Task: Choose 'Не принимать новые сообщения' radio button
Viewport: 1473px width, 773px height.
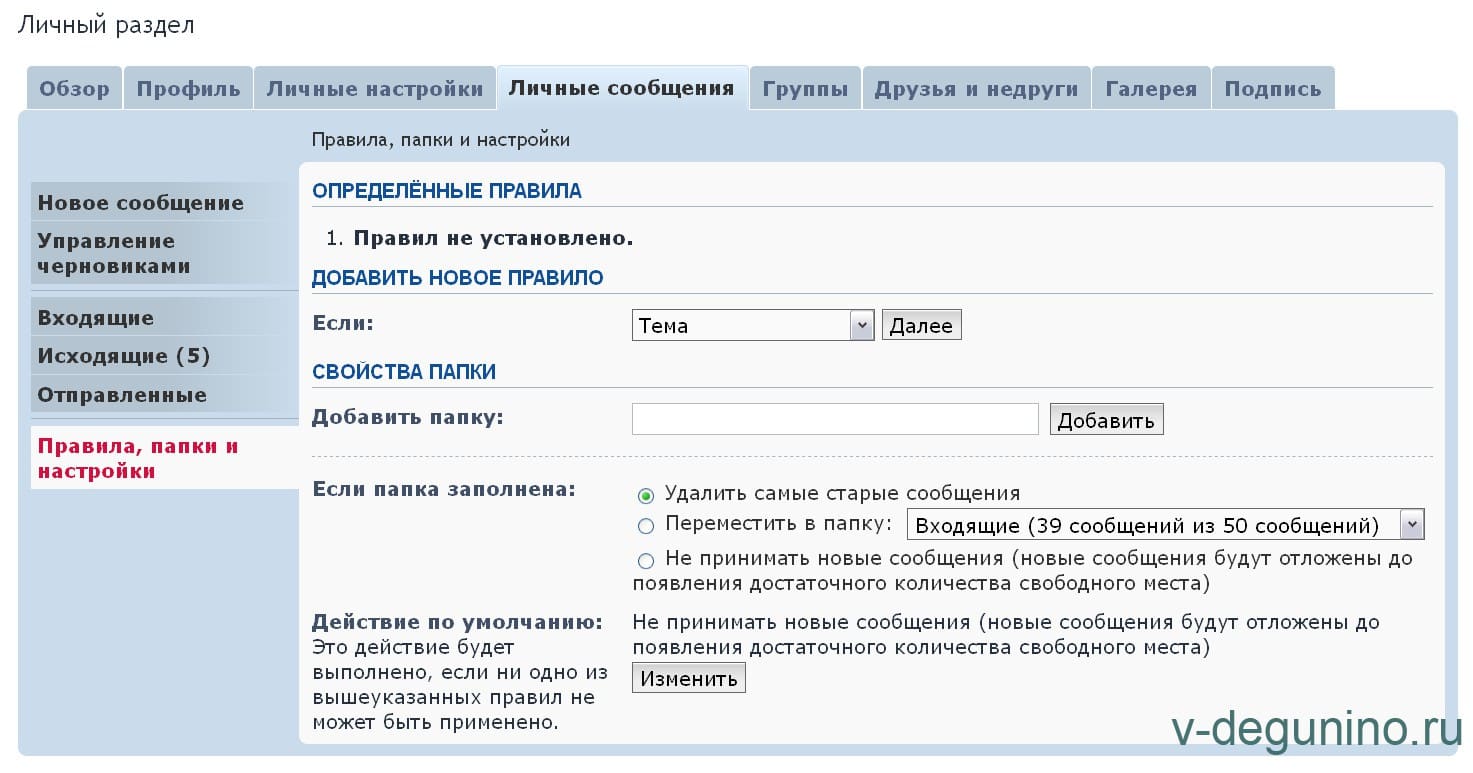Action: pyautogui.click(x=646, y=561)
